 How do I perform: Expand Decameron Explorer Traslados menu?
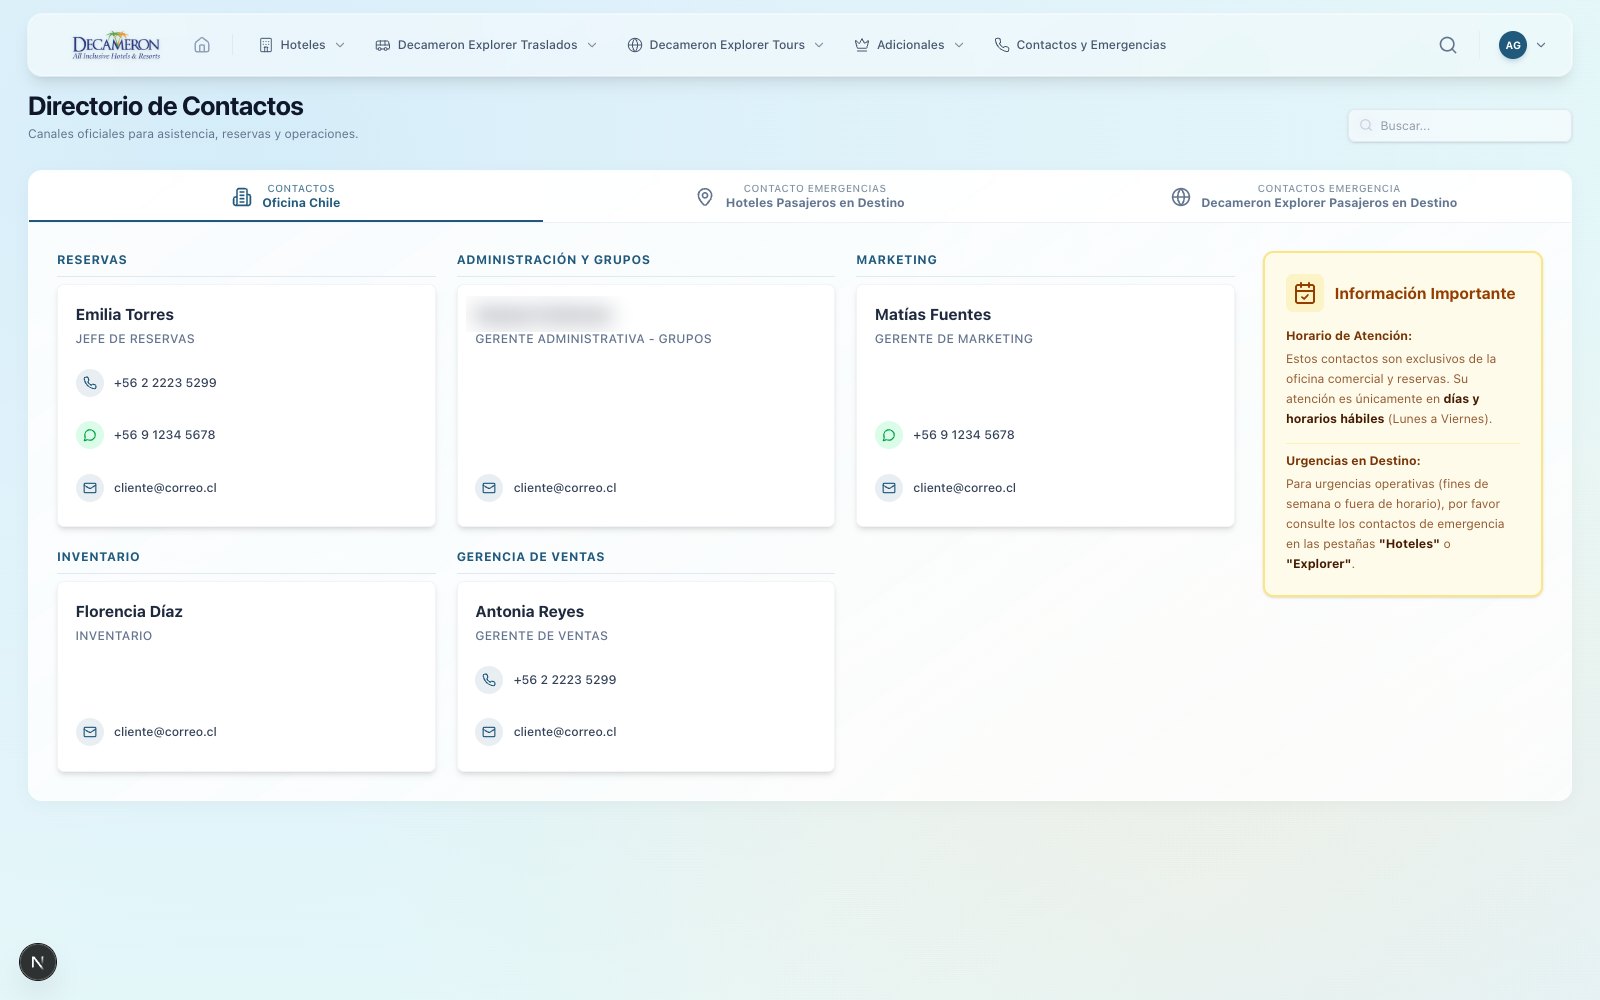click(486, 45)
